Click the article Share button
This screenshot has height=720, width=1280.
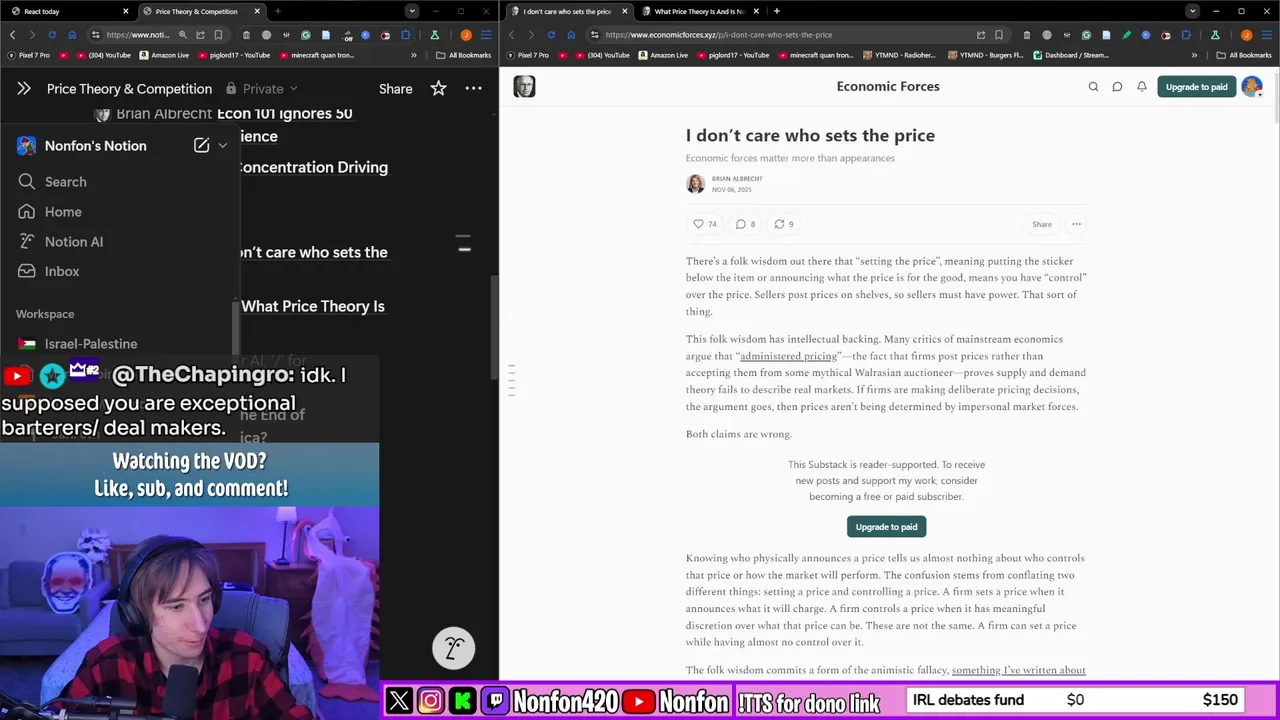(1042, 224)
